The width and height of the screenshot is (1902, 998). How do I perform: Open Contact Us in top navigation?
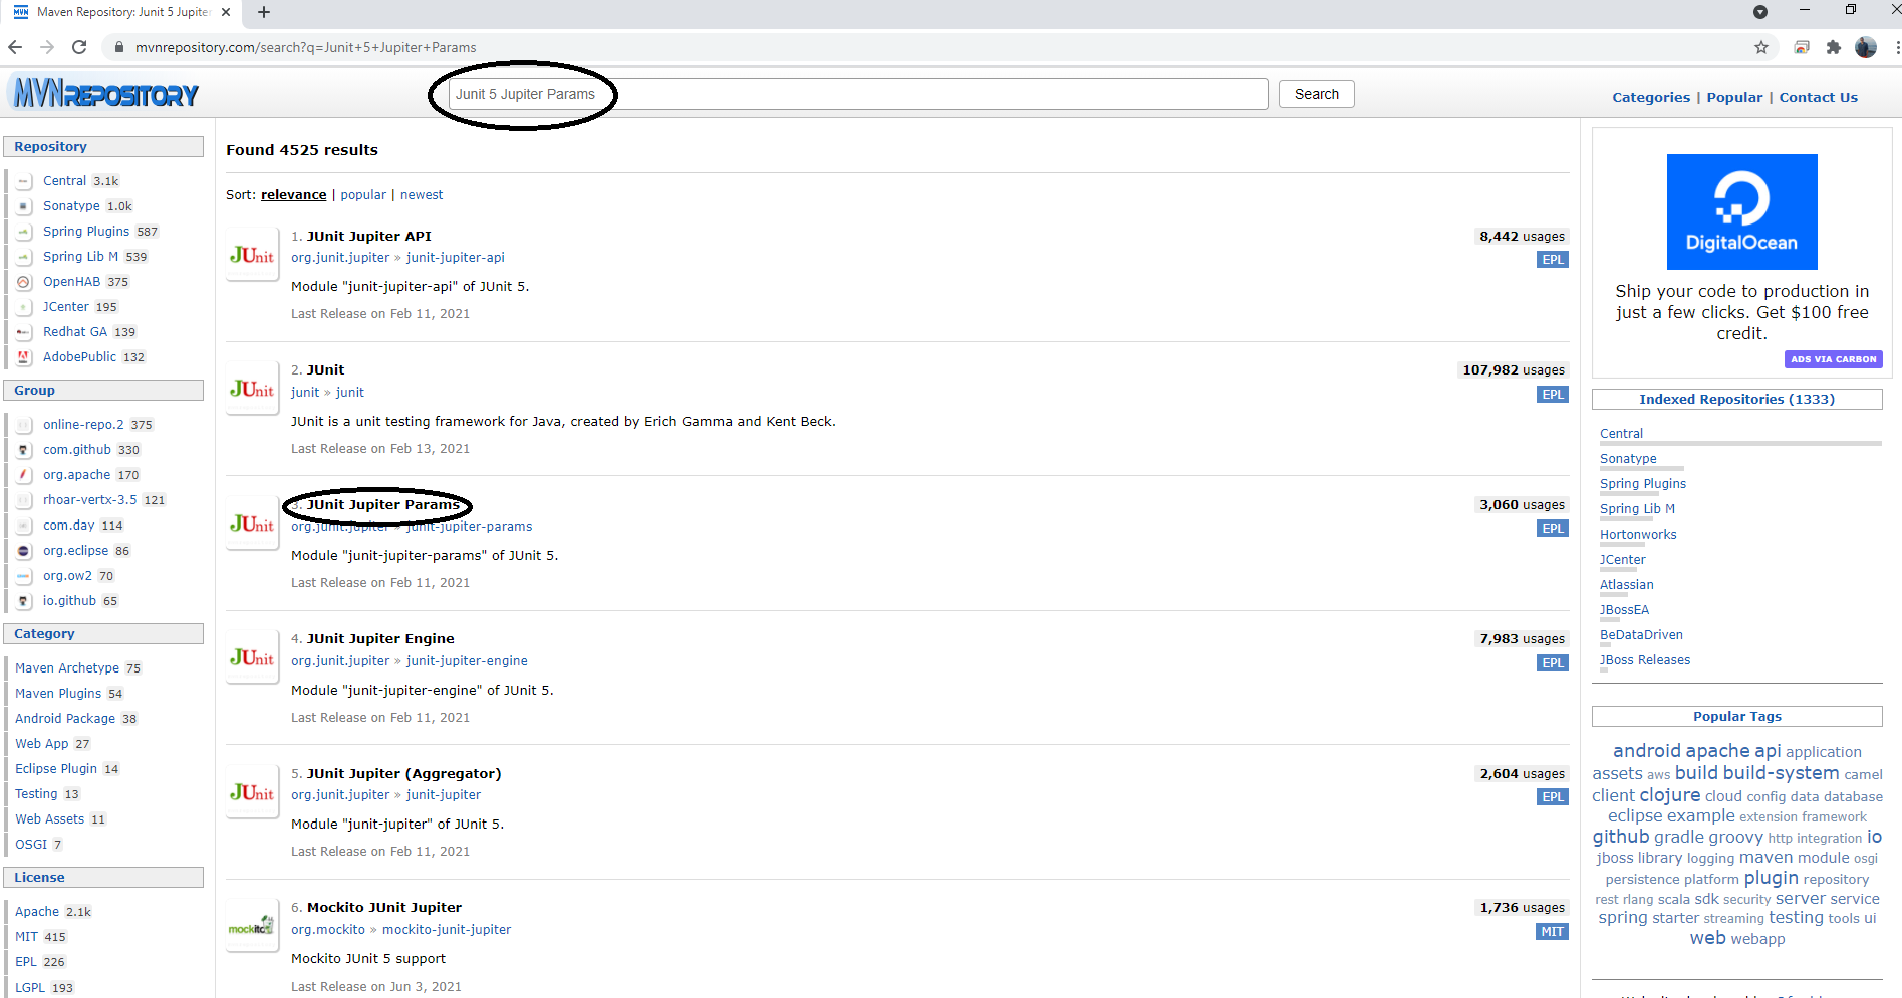pyautogui.click(x=1818, y=97)
